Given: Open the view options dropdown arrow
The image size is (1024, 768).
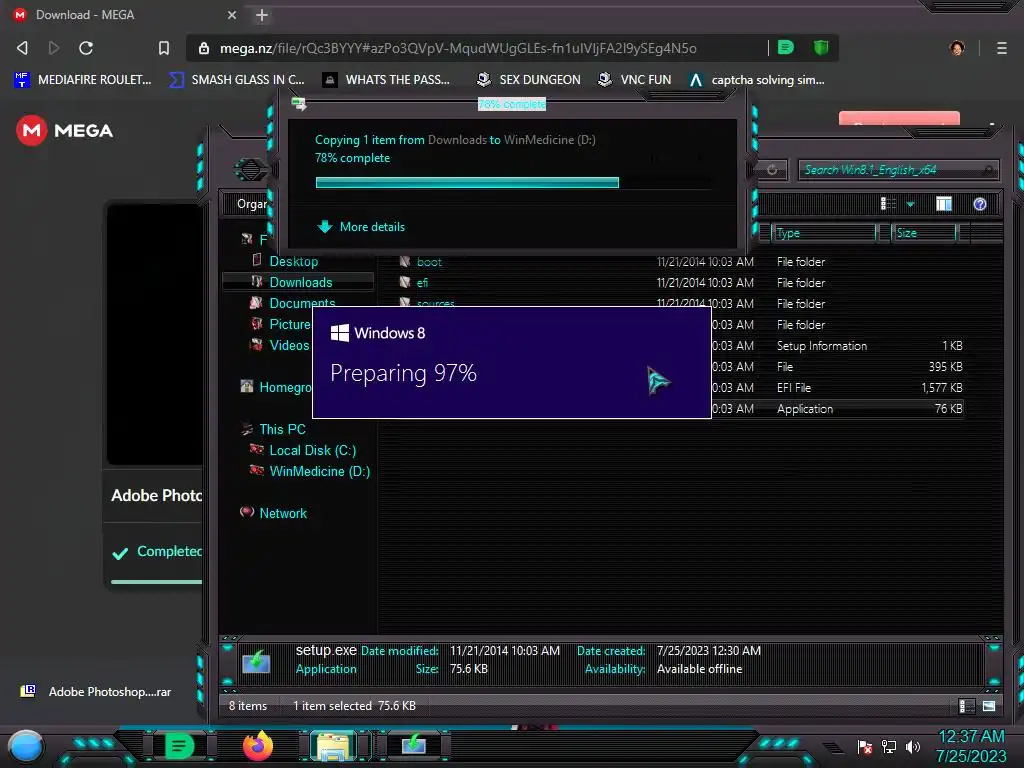Looking at the screenshot, I should [x=910, y=204].
